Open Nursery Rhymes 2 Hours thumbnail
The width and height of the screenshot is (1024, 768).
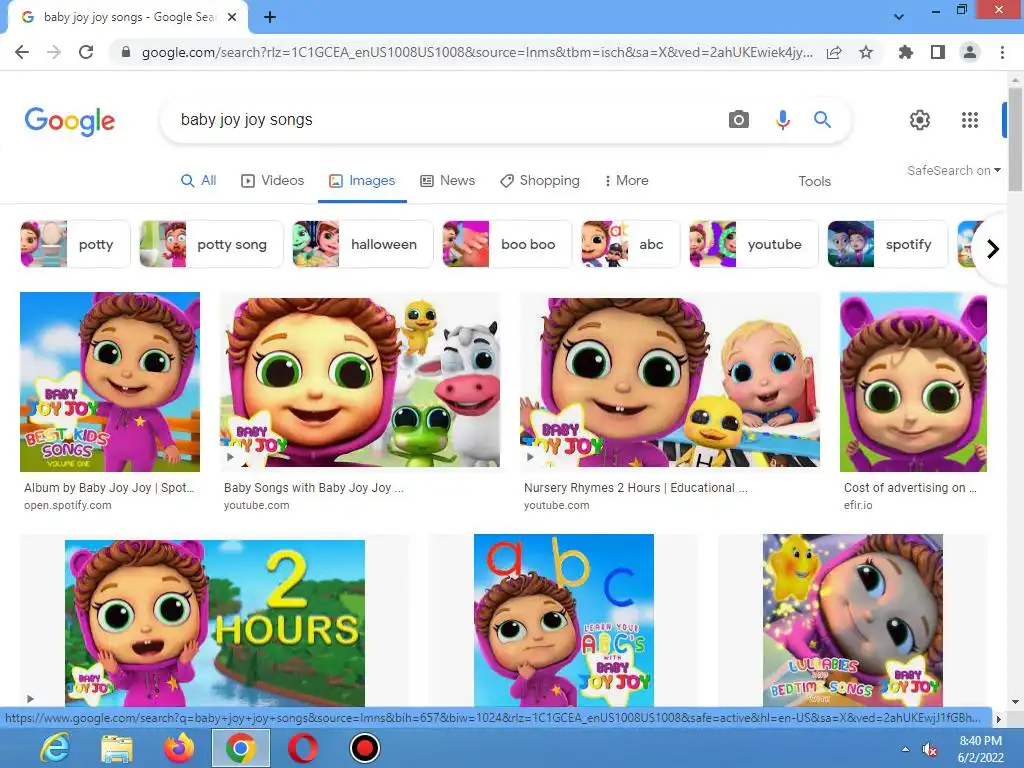click(669, 382)
